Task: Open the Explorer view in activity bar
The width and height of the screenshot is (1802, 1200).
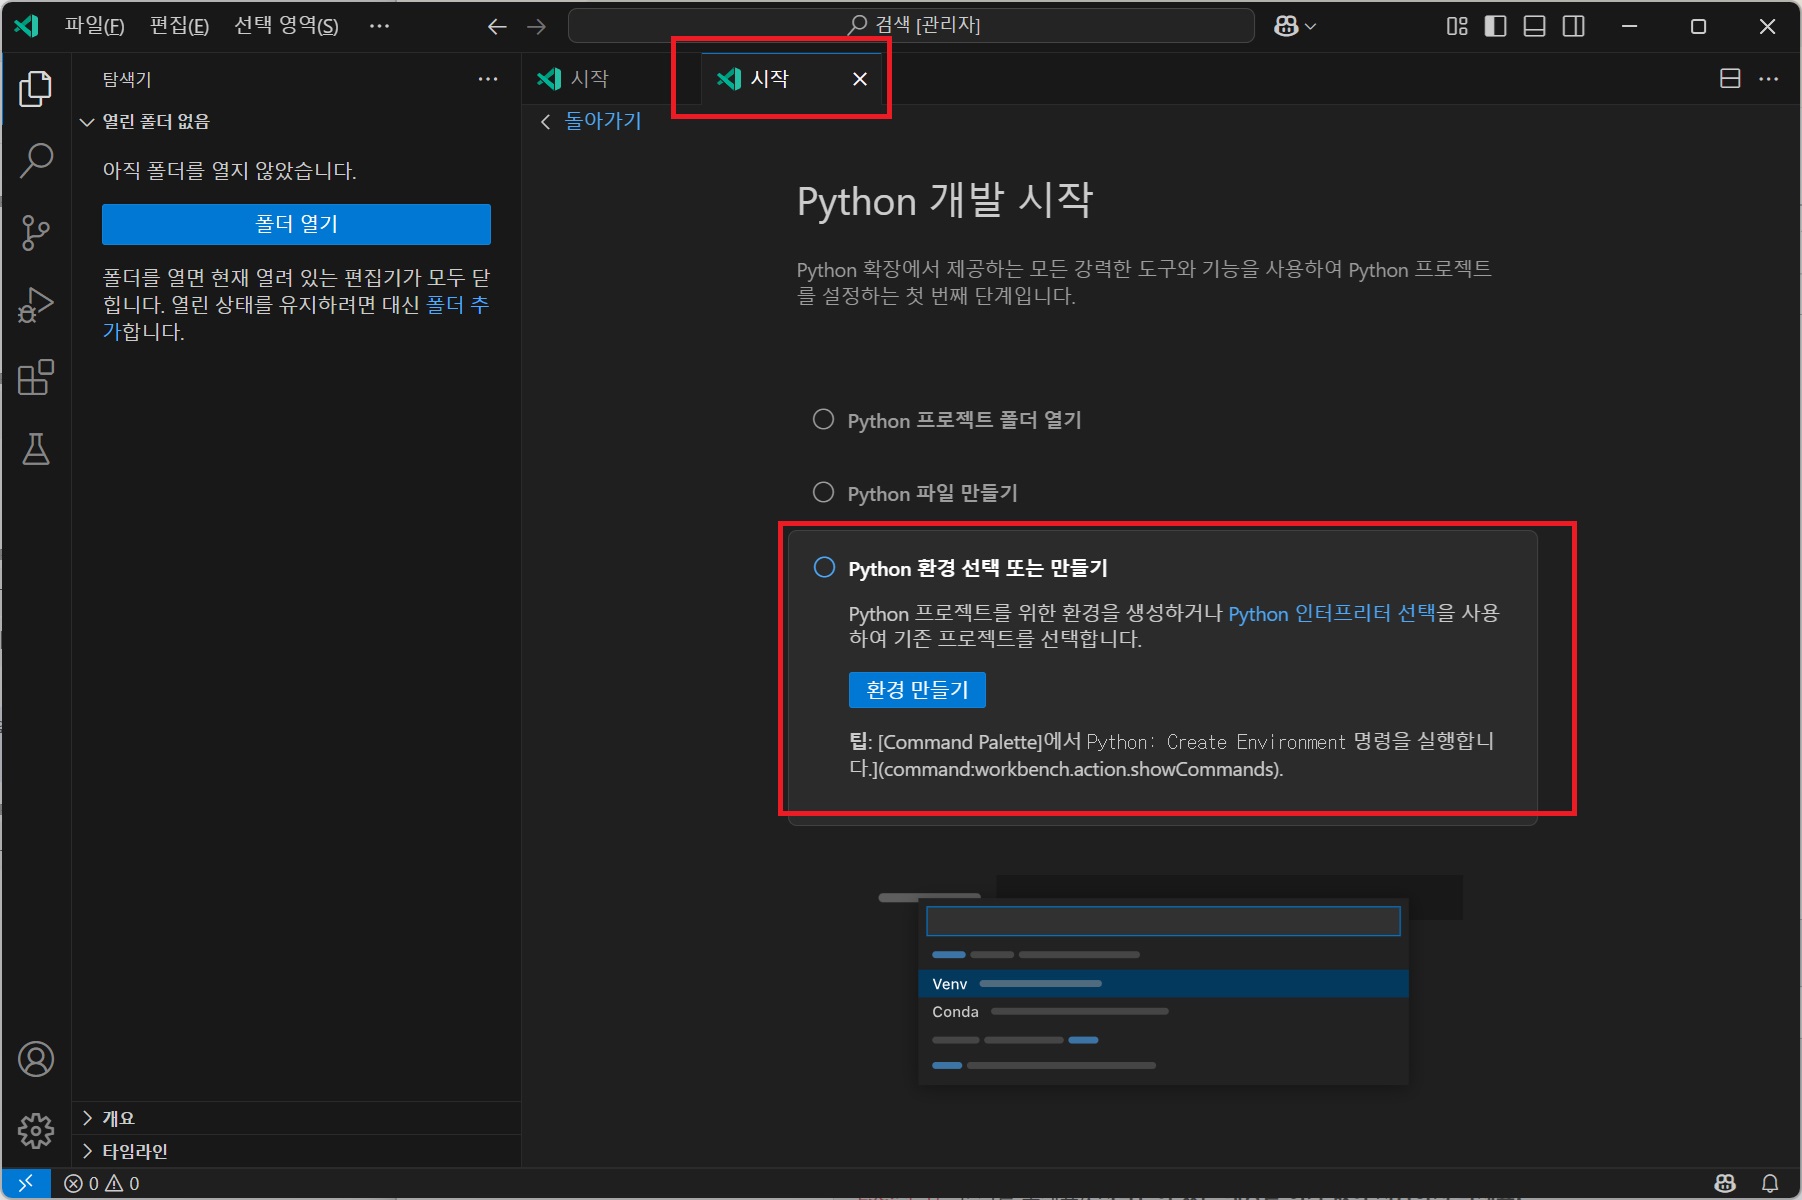Action: coord(36,89)
